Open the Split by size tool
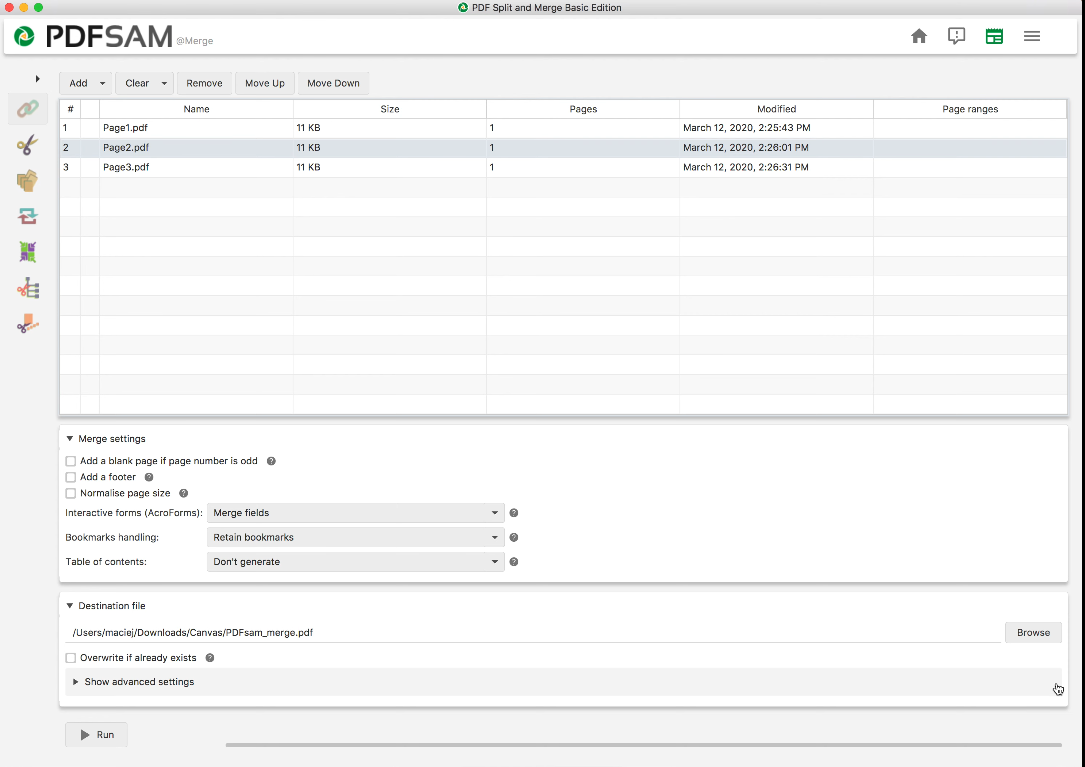Viewport: 1085px width, 767px height. [28, 323]
